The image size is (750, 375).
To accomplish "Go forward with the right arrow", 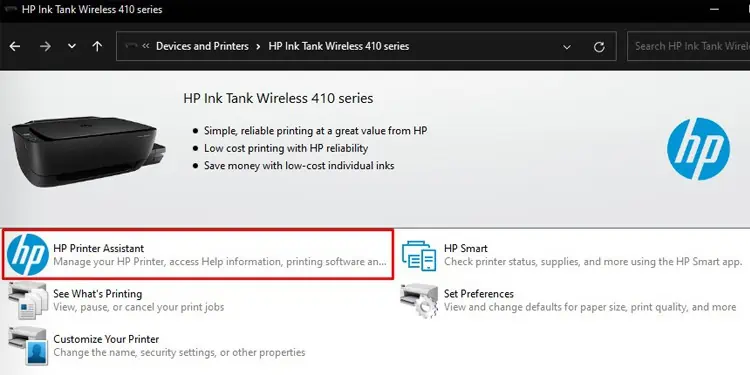I will 45,46.
